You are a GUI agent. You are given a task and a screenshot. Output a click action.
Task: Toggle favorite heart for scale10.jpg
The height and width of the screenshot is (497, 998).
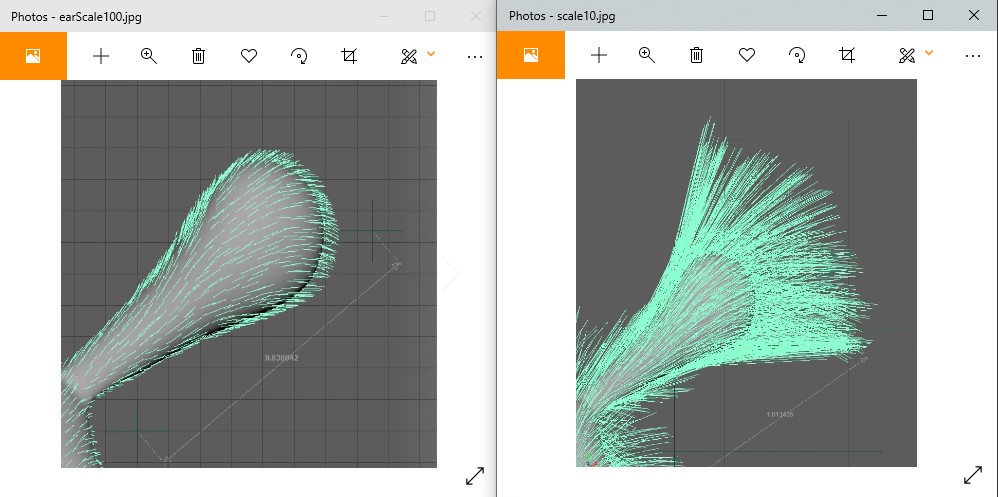[x=746, y=56]
